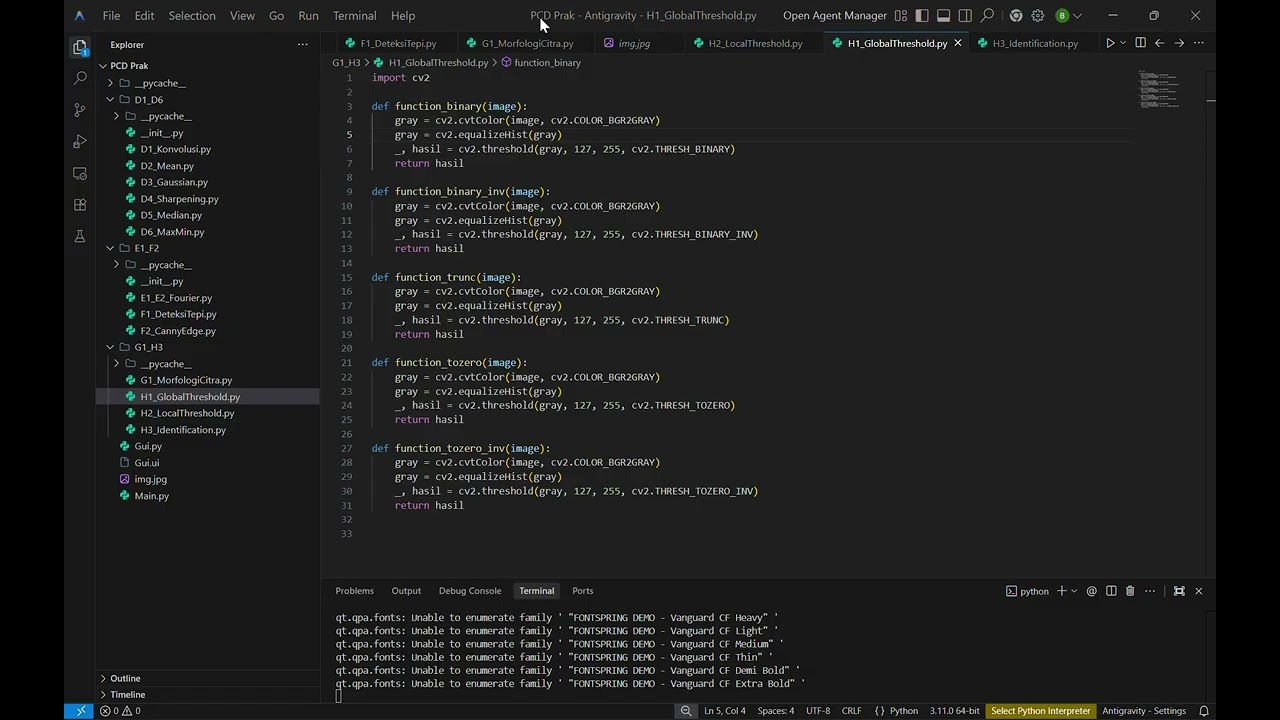The height and width of the screenshot is (720, 1280).
Task: Toggle bottom panel visibility in title bar
Action: click(x=943, y=16)
